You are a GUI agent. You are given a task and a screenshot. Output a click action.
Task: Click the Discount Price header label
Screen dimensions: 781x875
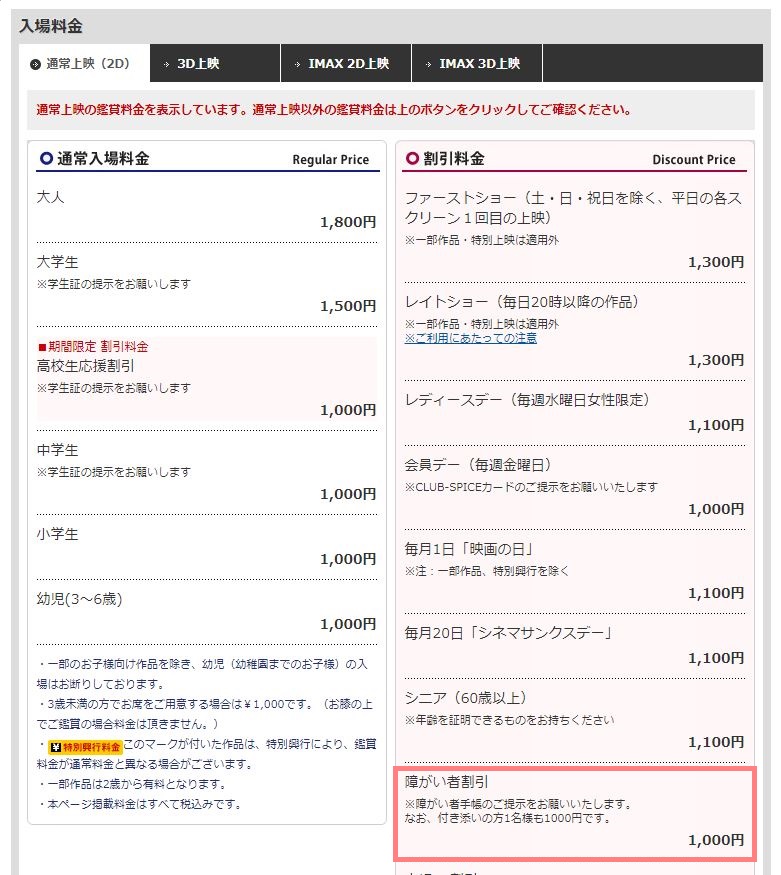693,160
